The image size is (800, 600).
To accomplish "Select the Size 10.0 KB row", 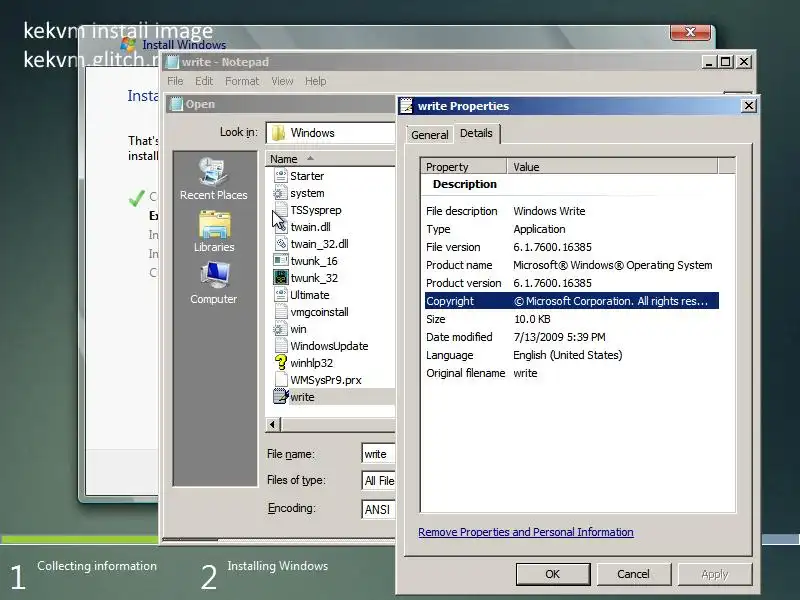I will 572,319.
